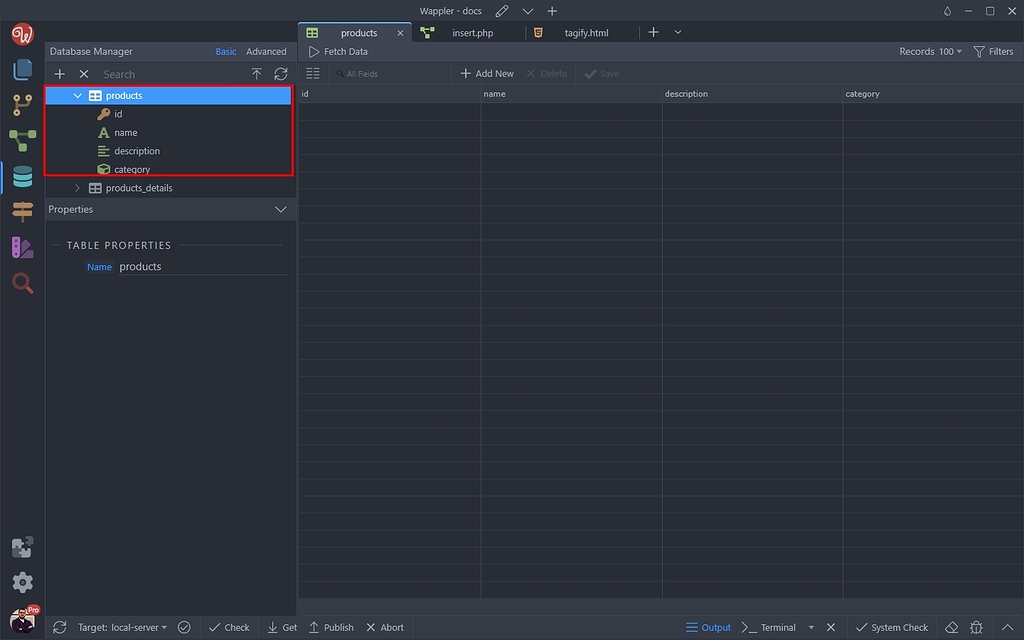Click the edit pencil icon in titlebar
The height and width of the screenshot is (640, 1024).
[x=501, y=11]
